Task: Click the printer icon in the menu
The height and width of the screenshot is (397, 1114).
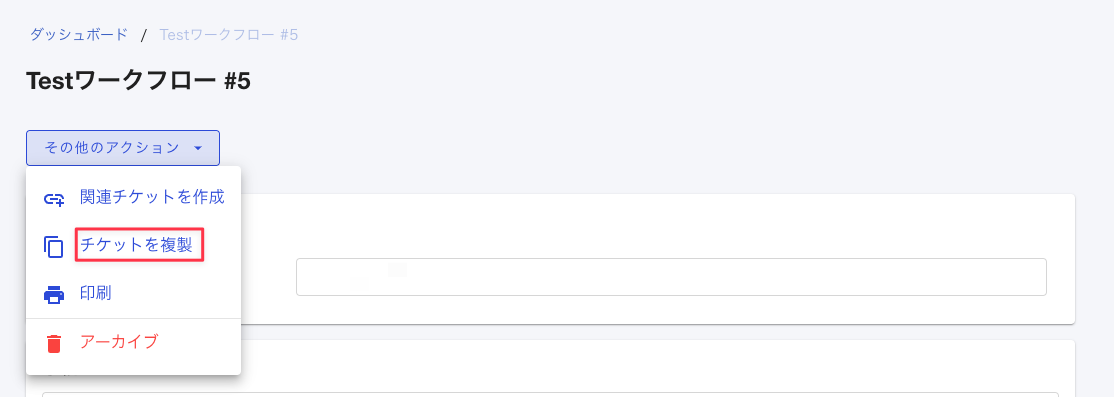Action: [54, 294]
